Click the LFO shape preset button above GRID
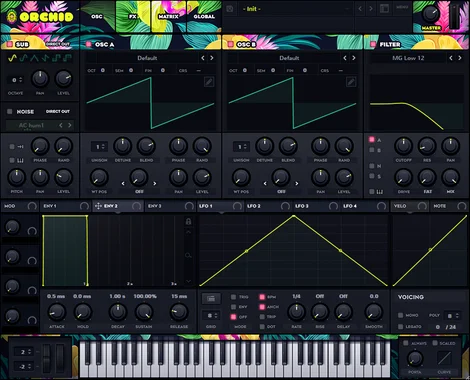Screen dimensions: 470x380 [x=211, y=299]
